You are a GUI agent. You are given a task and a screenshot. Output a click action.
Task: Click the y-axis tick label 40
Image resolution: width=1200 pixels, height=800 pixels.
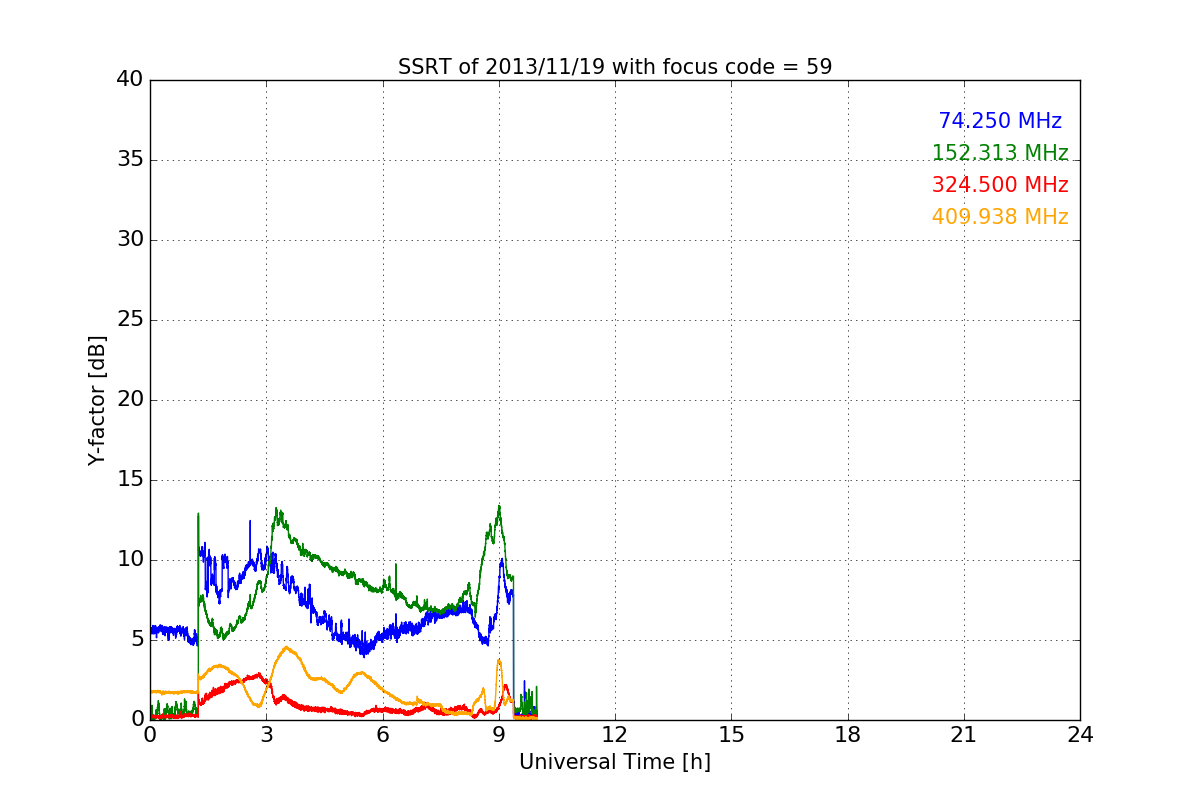pos(128,80)
